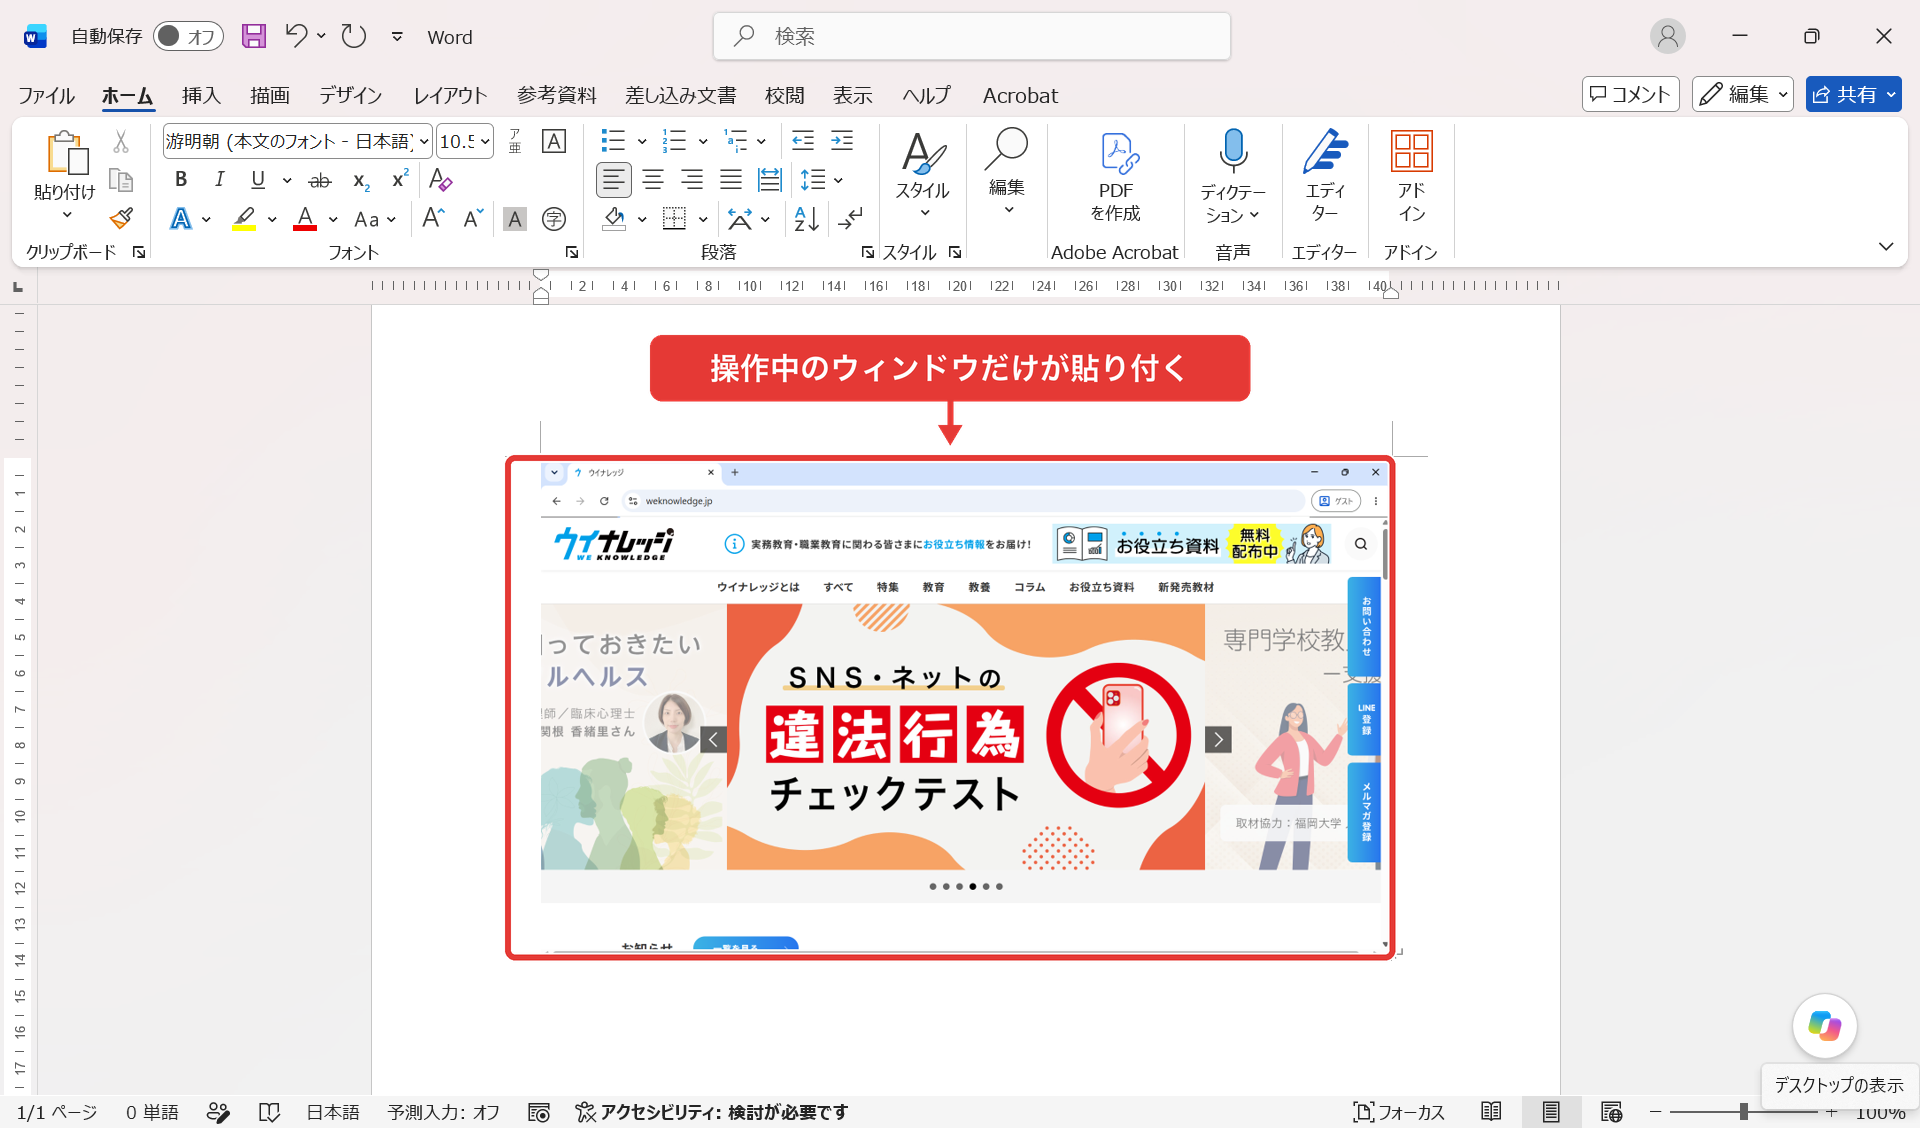Open the Acrobat tab
The width and height of the screenshot is (1920, 1128).
click(x=1020, y=95)
